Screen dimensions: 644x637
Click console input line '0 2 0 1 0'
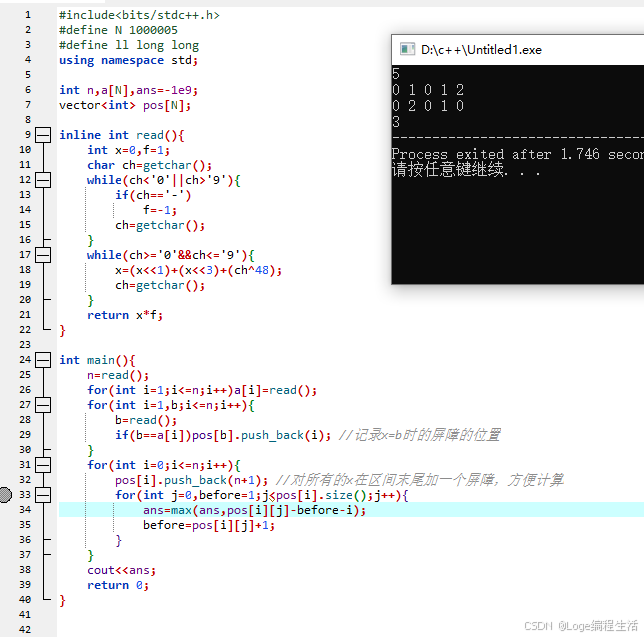(x=428, y=106)
